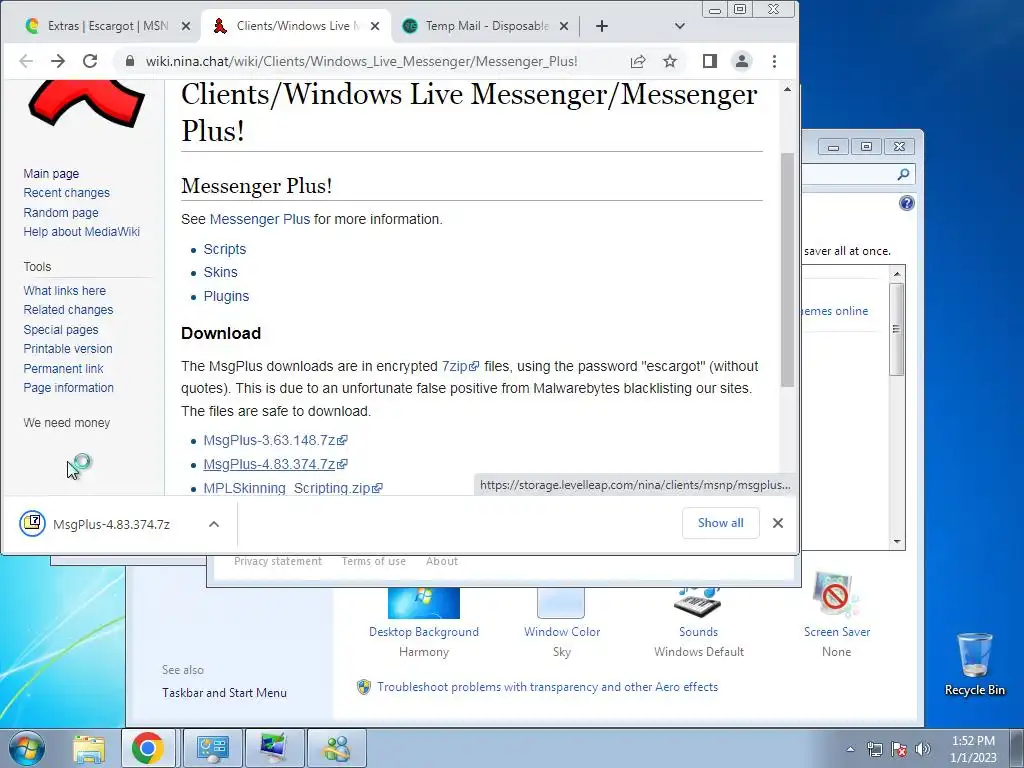Screen dimensions: 1024x768
Task: Open Taskbar and Start Menu link
Action: click(x=225, y=693)
